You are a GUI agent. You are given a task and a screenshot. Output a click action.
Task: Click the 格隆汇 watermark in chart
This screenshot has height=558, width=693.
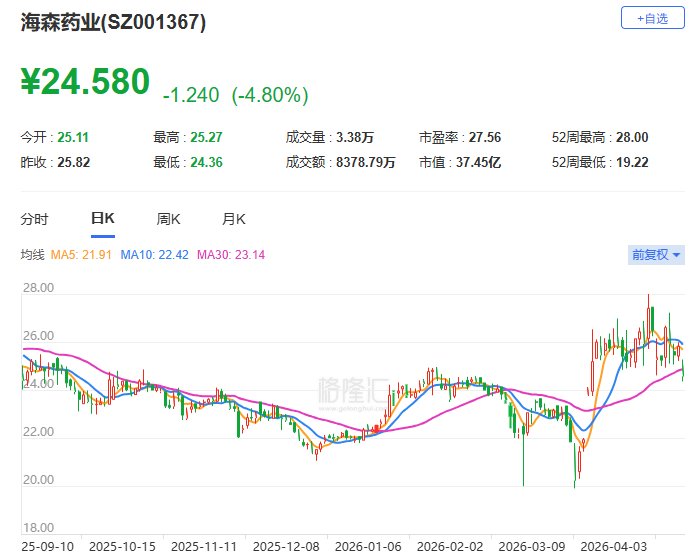[x=353, y=390]
